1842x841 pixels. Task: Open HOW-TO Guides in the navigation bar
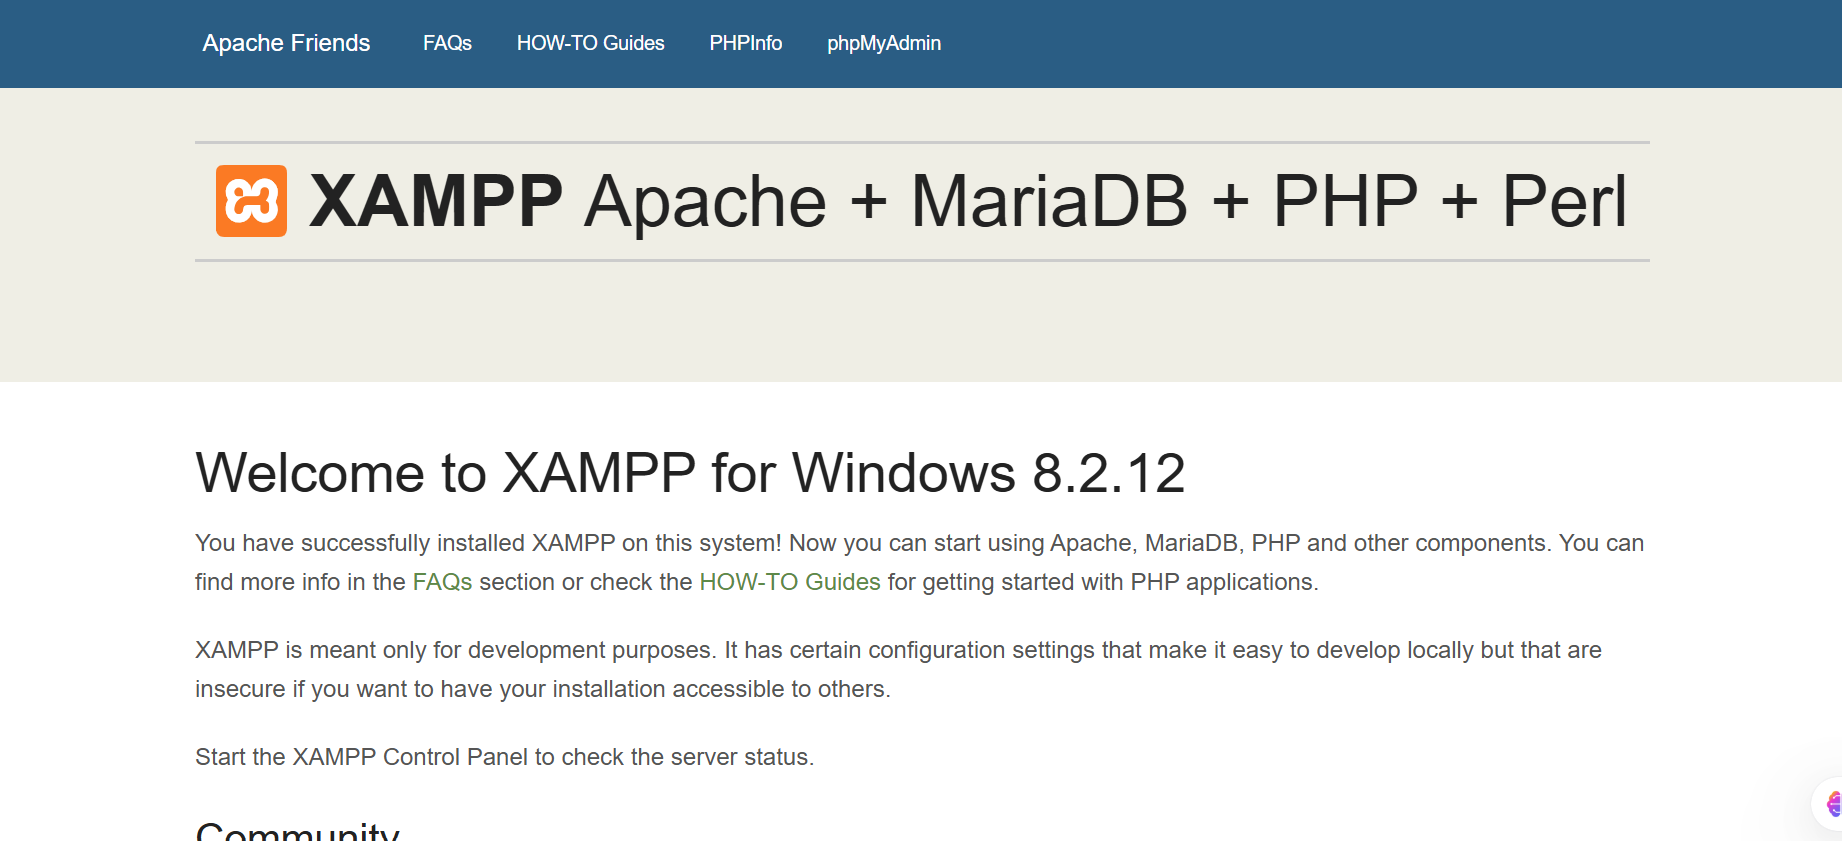tap(590, 43)
